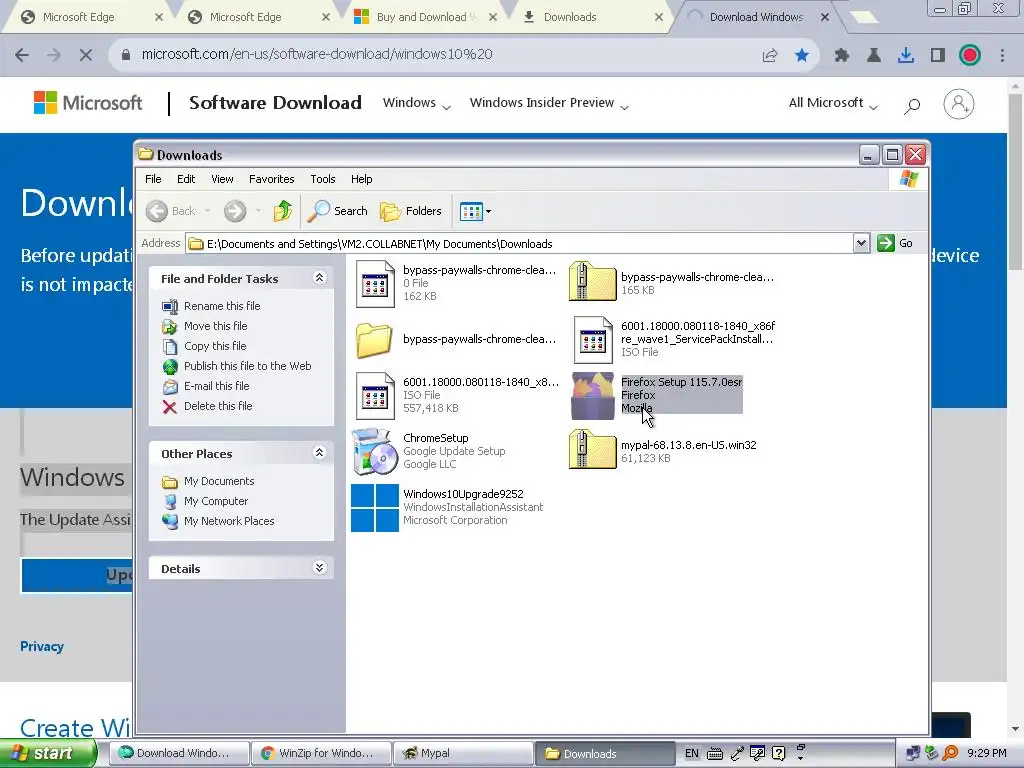Expand Windows Insider Preview dropdown

549,103
